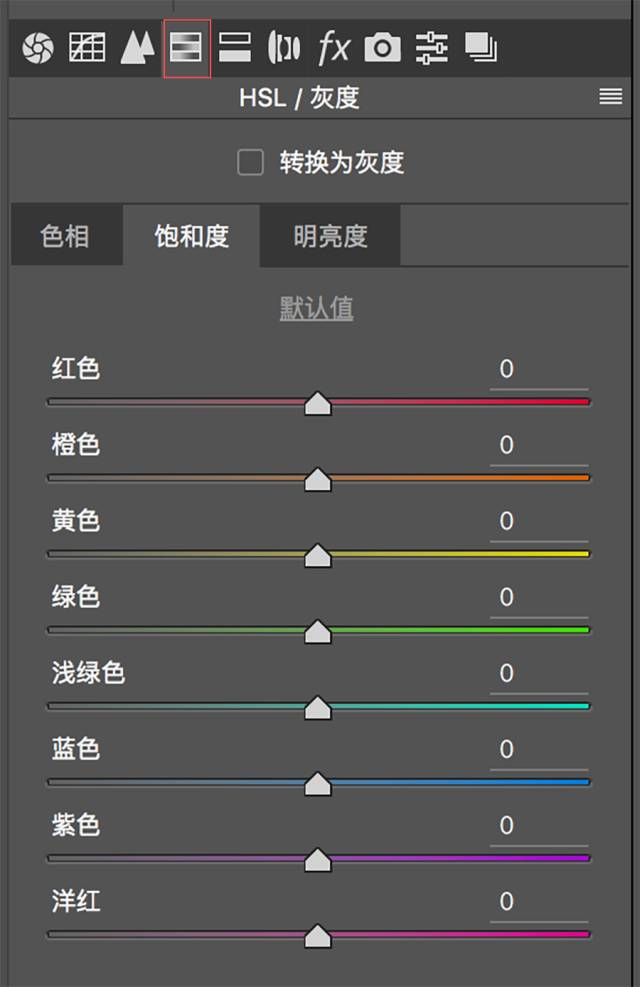The width and height of the screenshot is (640, 987).
Task: Select the Lens Corrections panel icon
Action: pyautogui.click(x=285, y=46)
